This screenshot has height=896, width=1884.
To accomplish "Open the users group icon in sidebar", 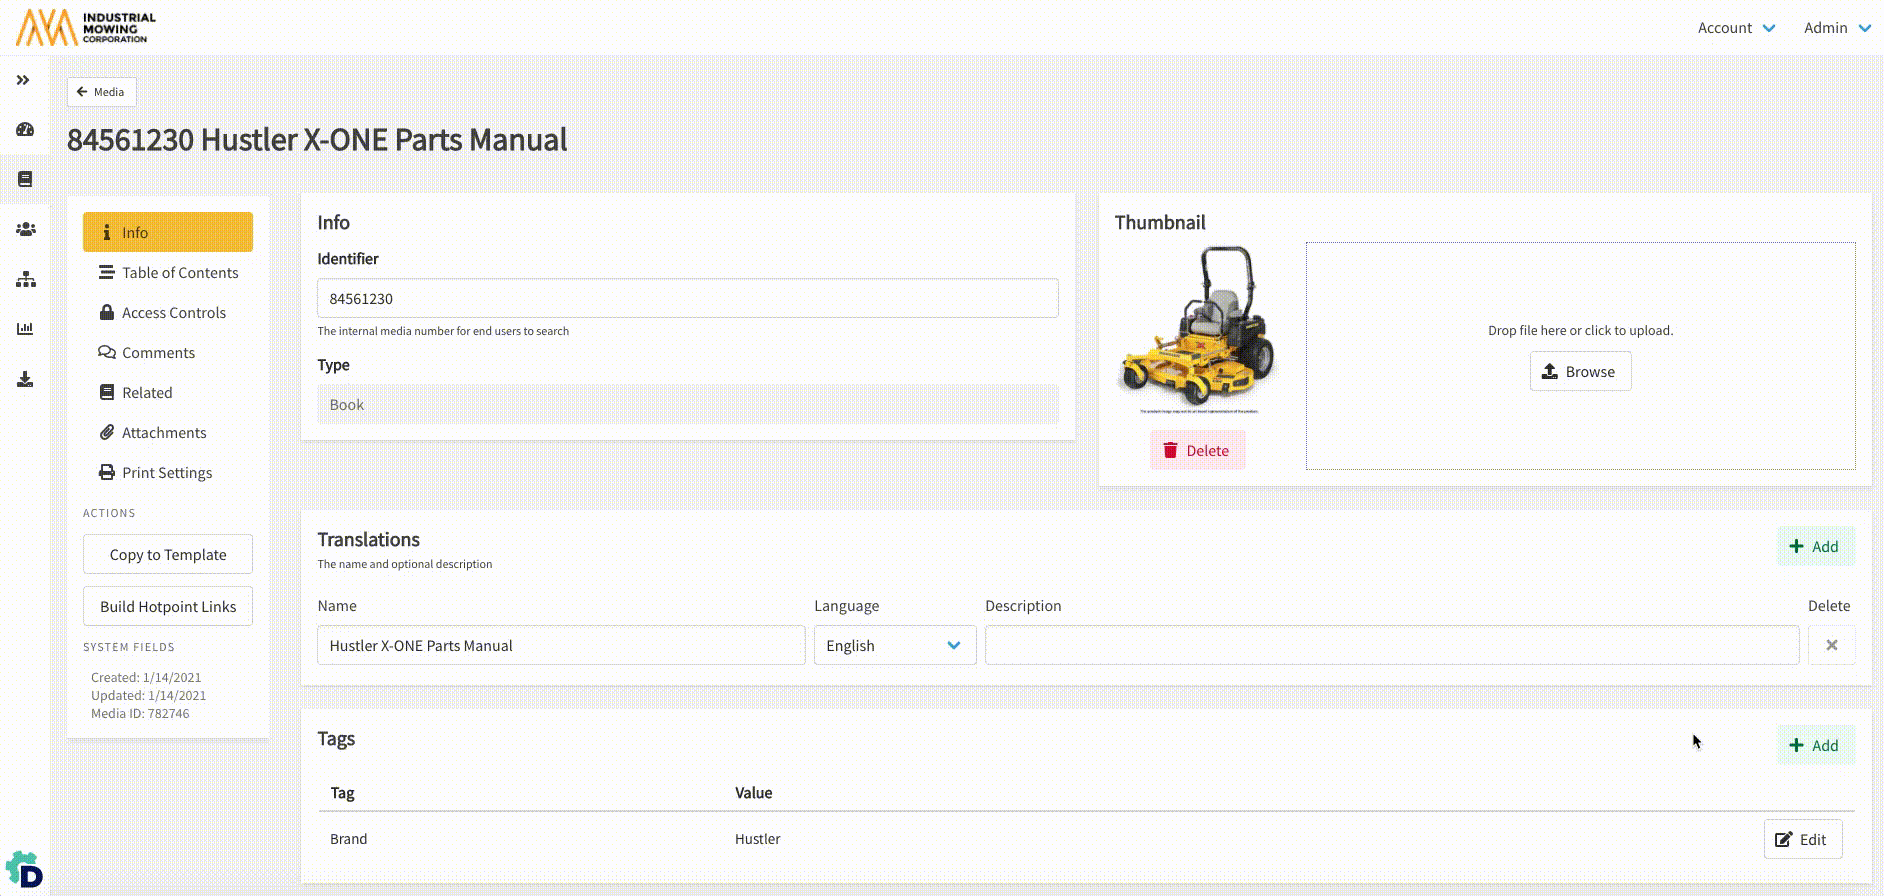I will click(x=25, y=229).
